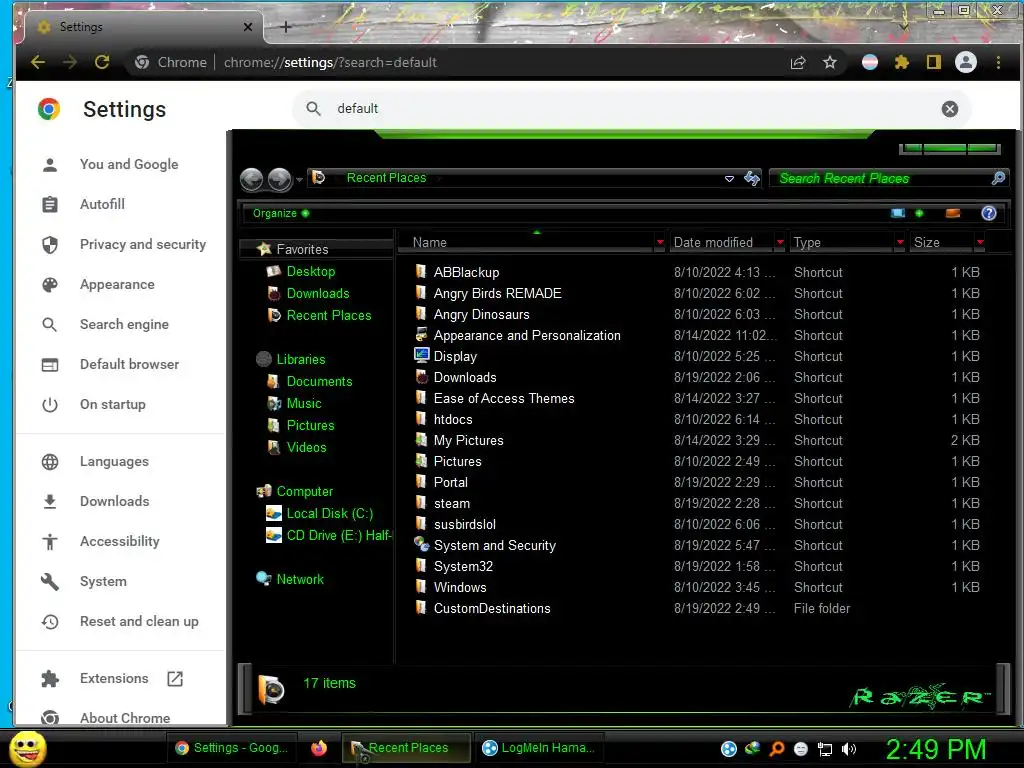Open a new Chrome tab
Viewport: 1024px width, 768px height.
coord(285,27)
